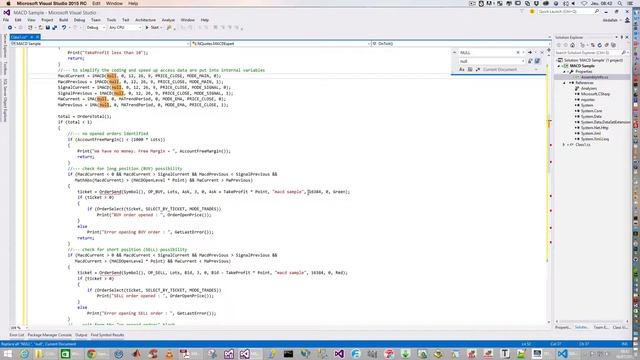Open the Project menu
The height and width of the screenshot is (360, 640).
point(47,20)
